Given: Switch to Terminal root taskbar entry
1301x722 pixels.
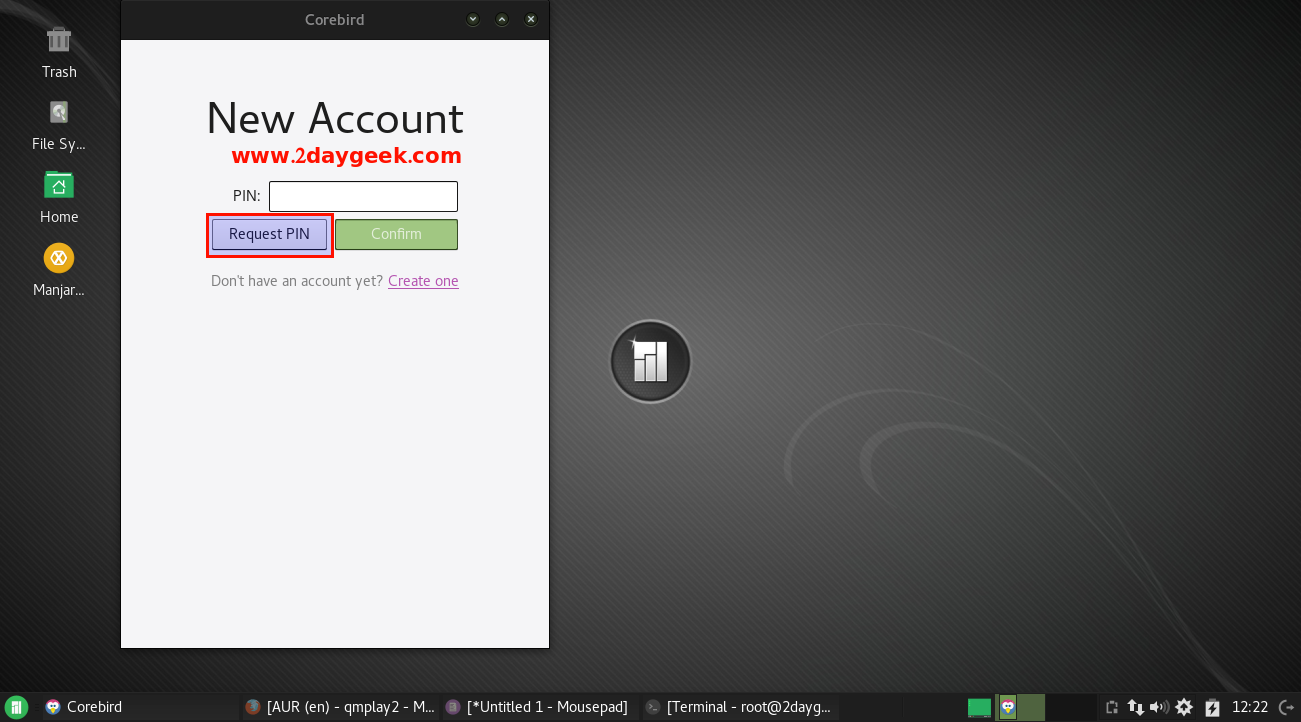Looking at the screenshot, I should click(x=738, y=707).
